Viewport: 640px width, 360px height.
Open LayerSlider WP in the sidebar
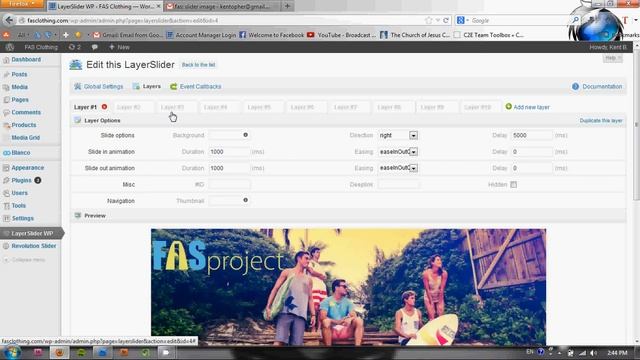point(32,233)
